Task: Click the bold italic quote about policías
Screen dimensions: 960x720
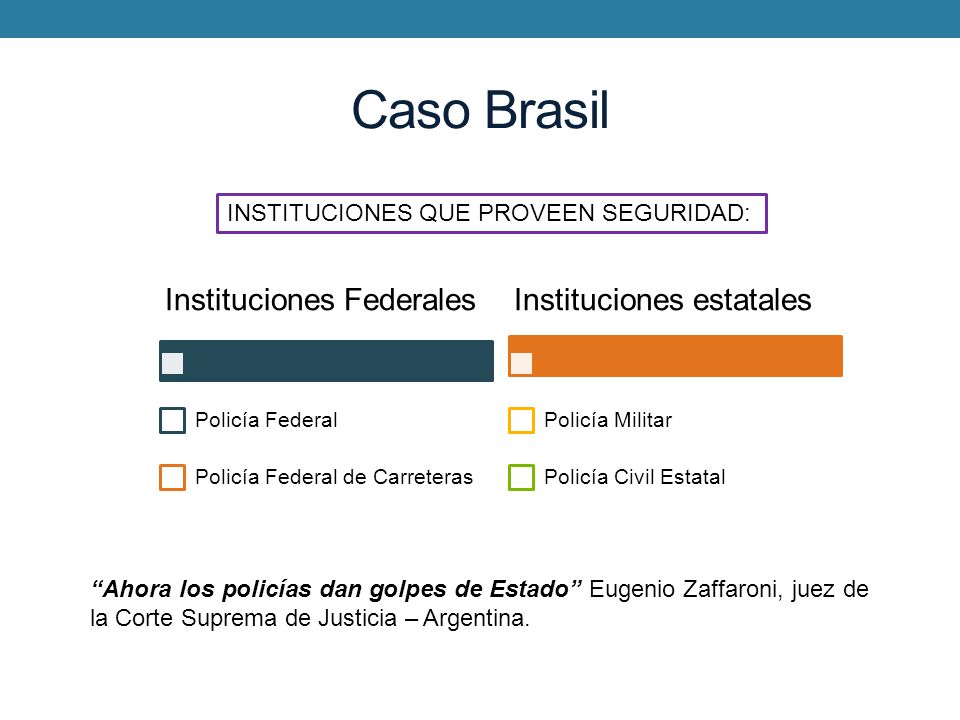Action: pyautogui.click(x=336, y=589)
